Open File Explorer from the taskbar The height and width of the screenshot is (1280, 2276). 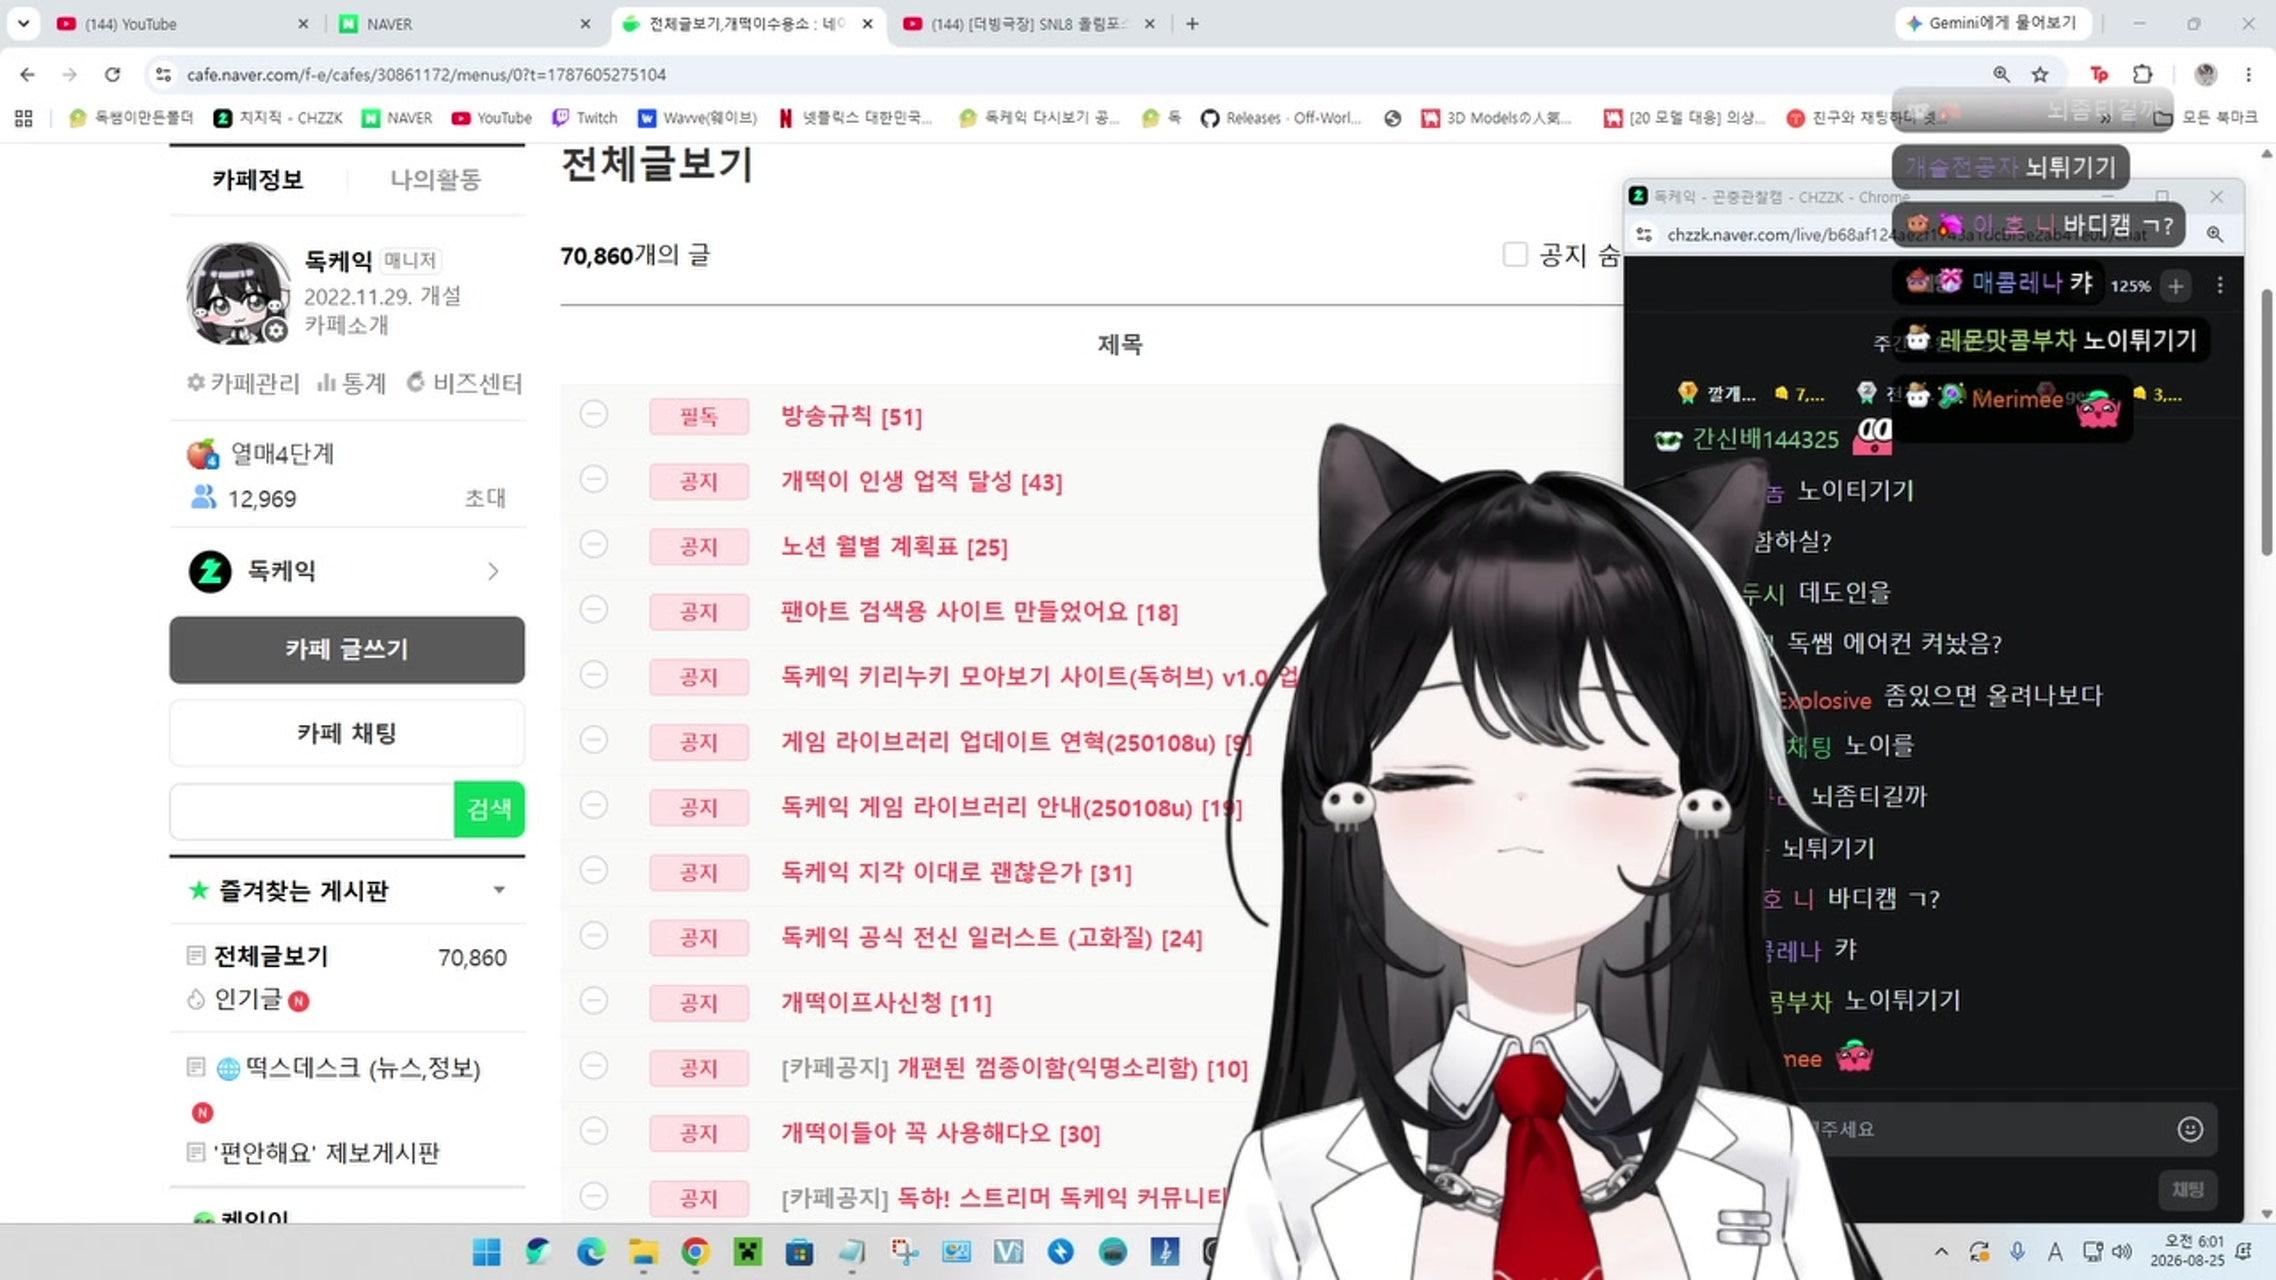643,1252
